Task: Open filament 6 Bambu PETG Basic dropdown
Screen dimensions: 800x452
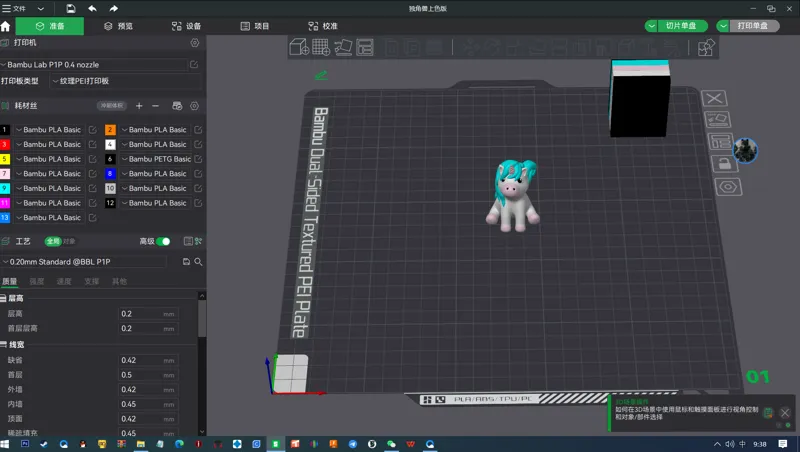Action: [x=156, y=159]
